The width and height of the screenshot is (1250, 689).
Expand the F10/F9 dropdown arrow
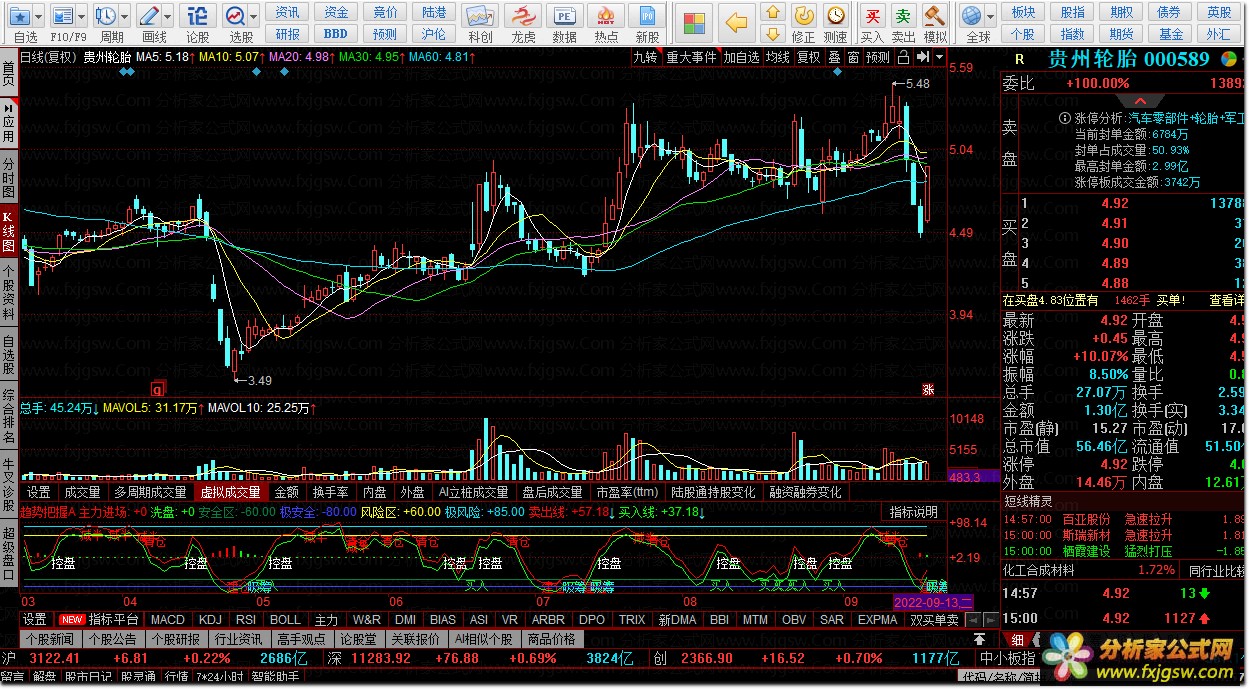[81, 17]
